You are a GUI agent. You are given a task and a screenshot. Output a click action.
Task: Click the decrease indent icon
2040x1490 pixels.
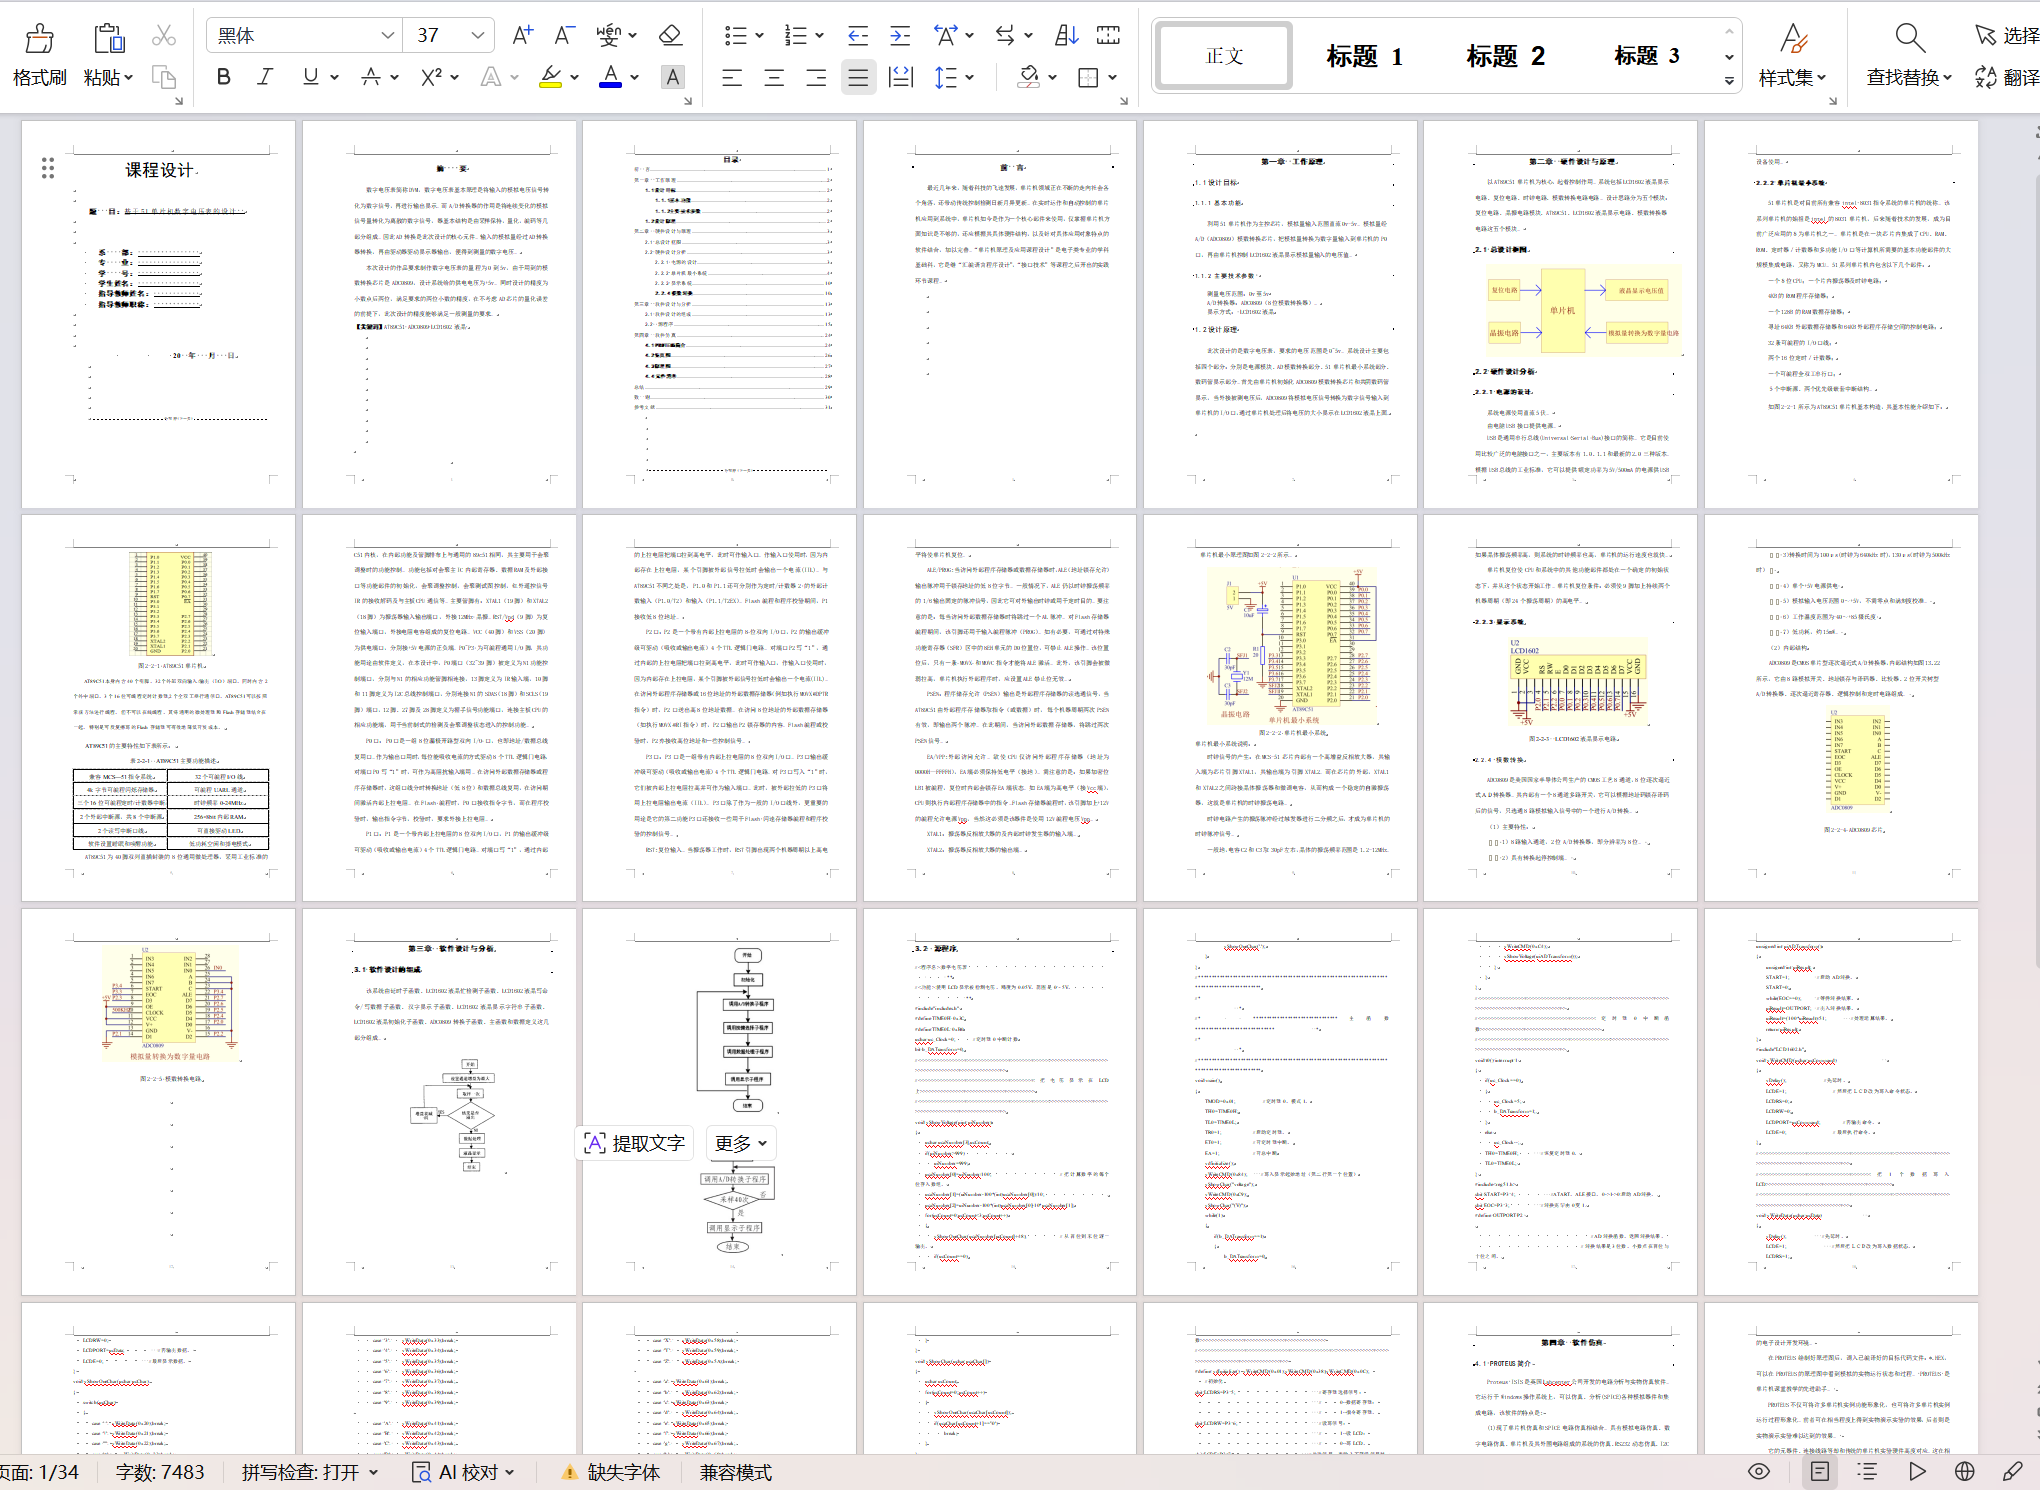857,36
